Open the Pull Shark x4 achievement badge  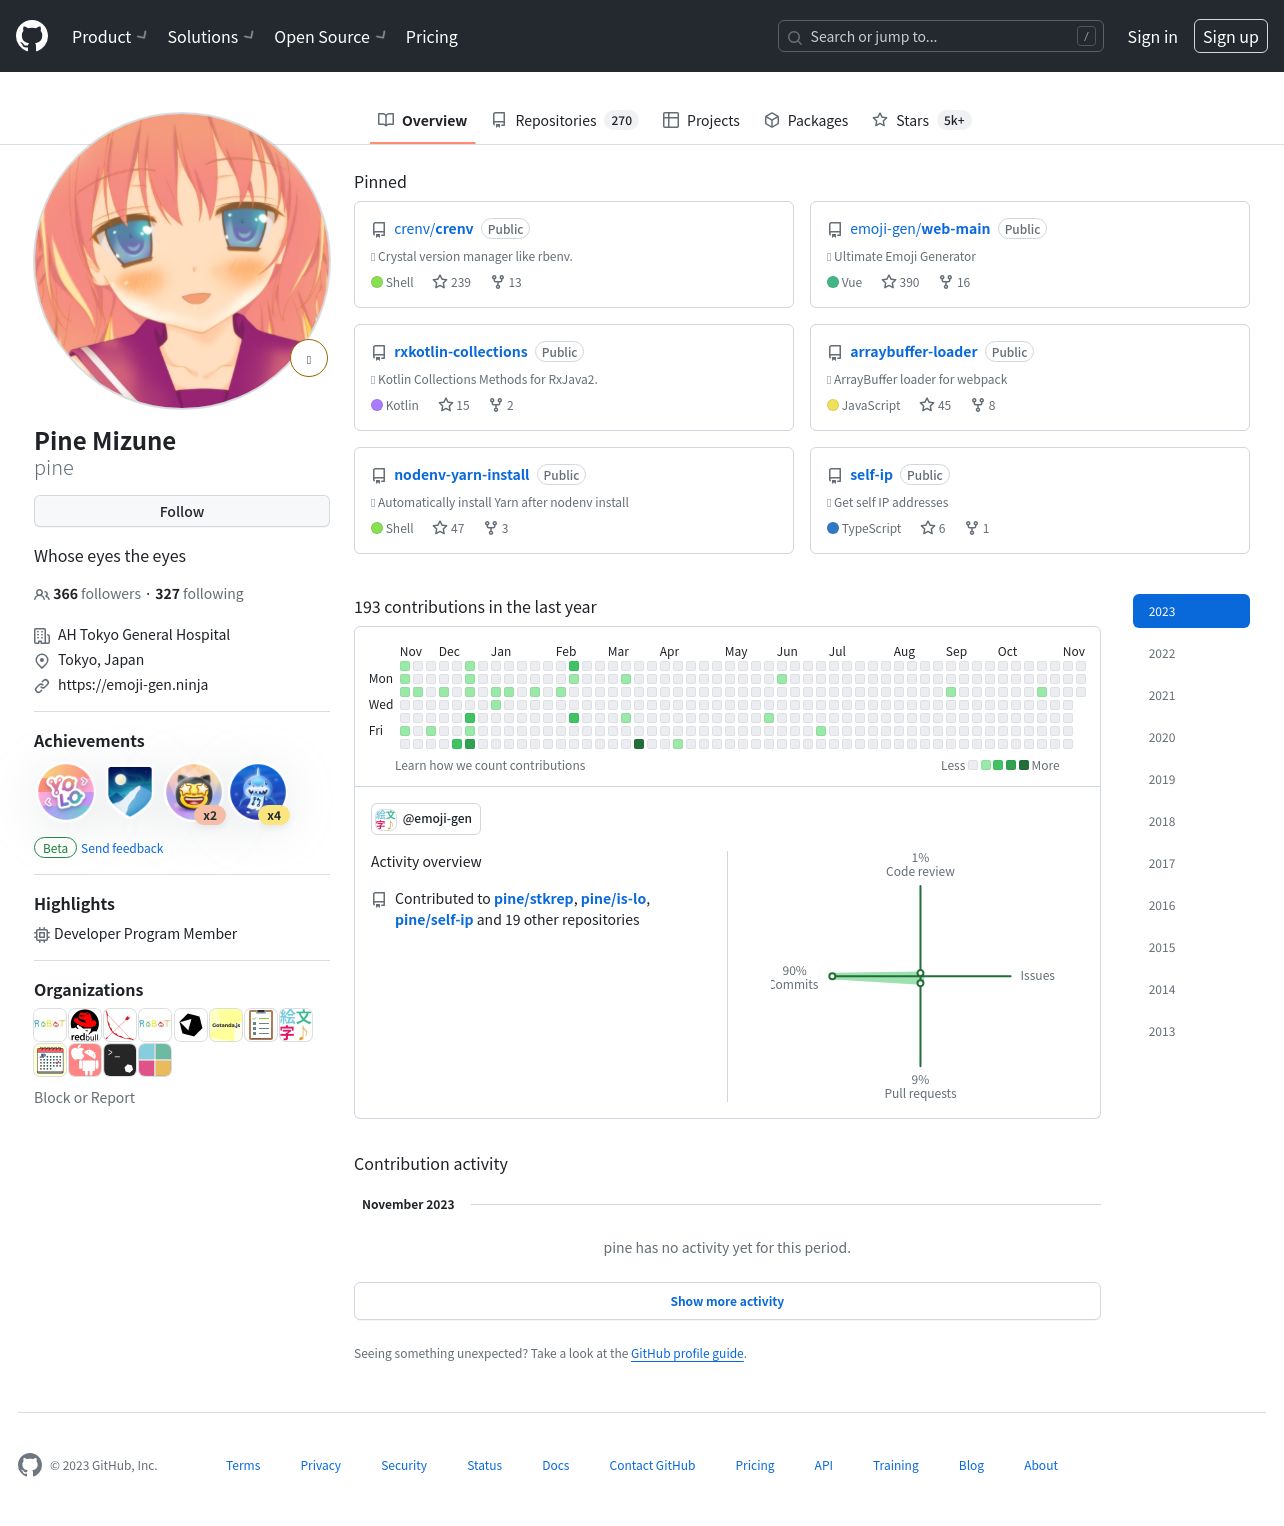[x=258, y=792]
